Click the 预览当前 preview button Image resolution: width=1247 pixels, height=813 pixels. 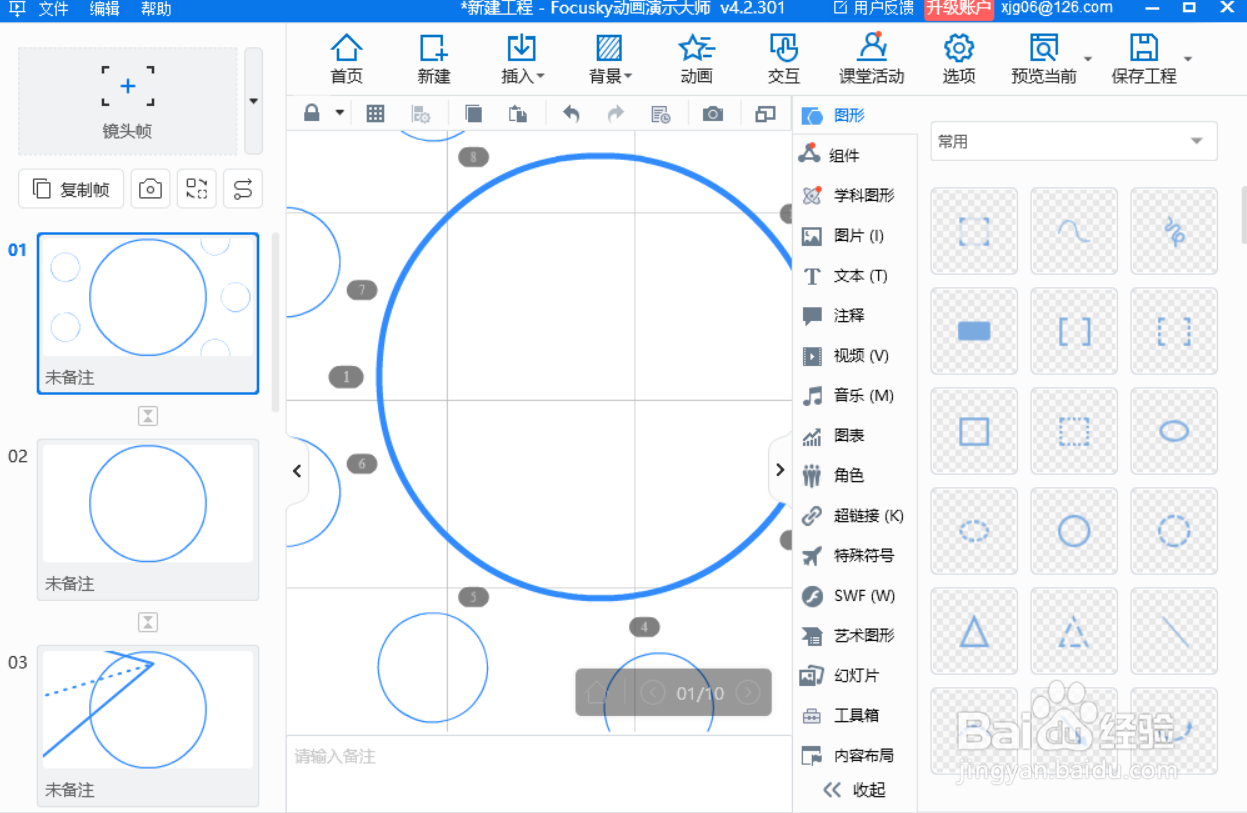[1043, 59]
